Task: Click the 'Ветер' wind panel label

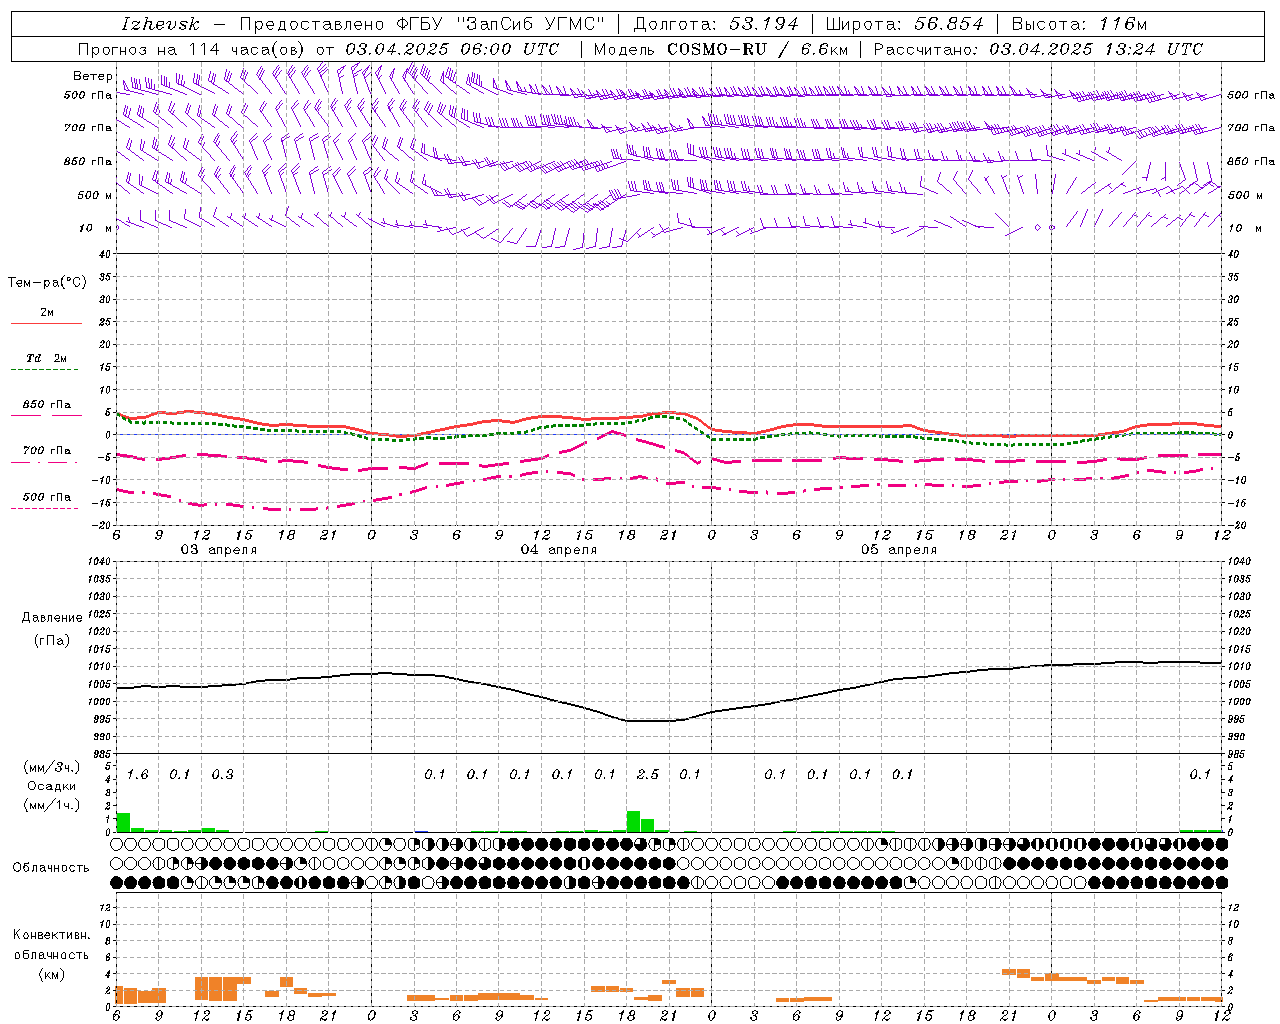Action: pyautogui.click(x=92, y=76)
